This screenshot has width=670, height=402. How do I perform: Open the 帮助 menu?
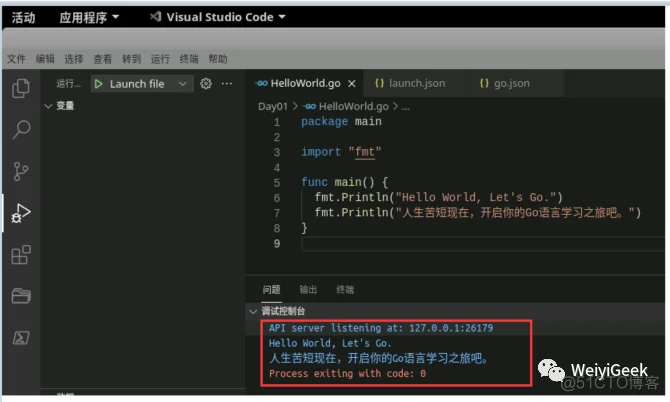[217, 59]
